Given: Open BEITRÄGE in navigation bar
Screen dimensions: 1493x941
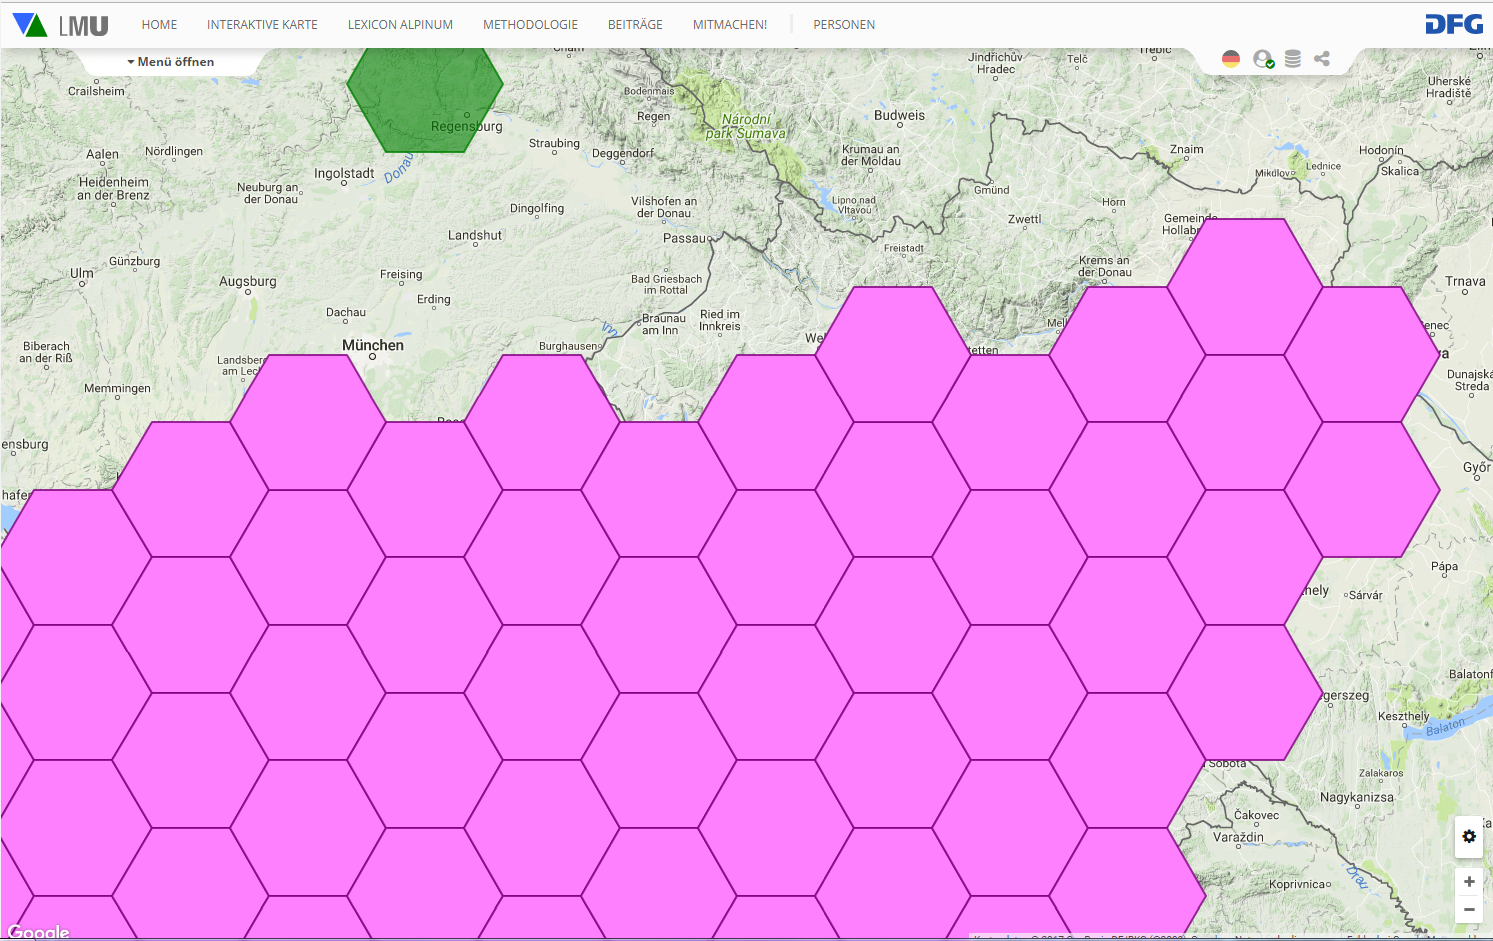Looking at the screenshot, I should coord(635,25).
